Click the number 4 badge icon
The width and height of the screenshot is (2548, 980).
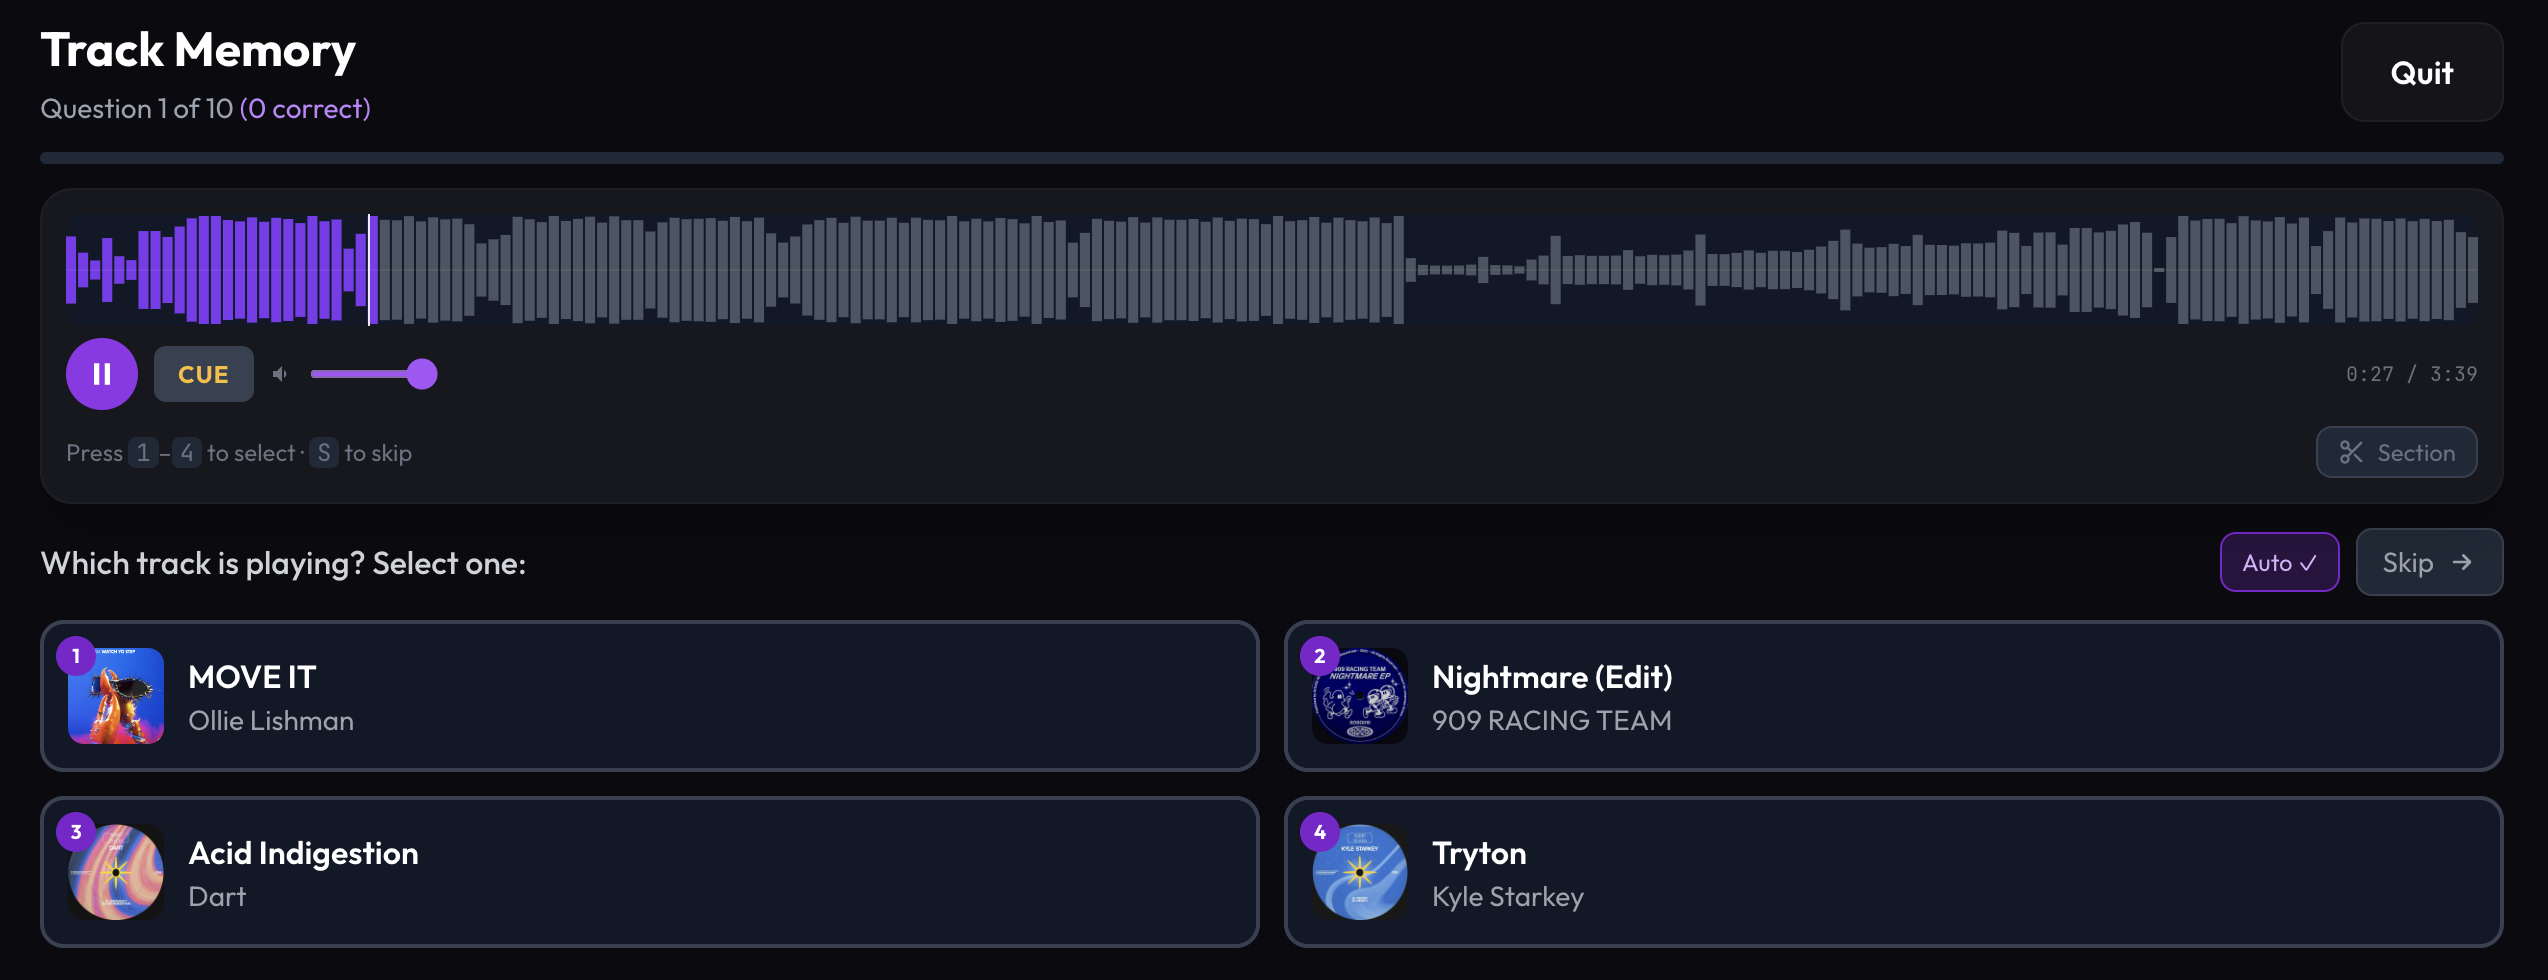(x=1320, y=832)
